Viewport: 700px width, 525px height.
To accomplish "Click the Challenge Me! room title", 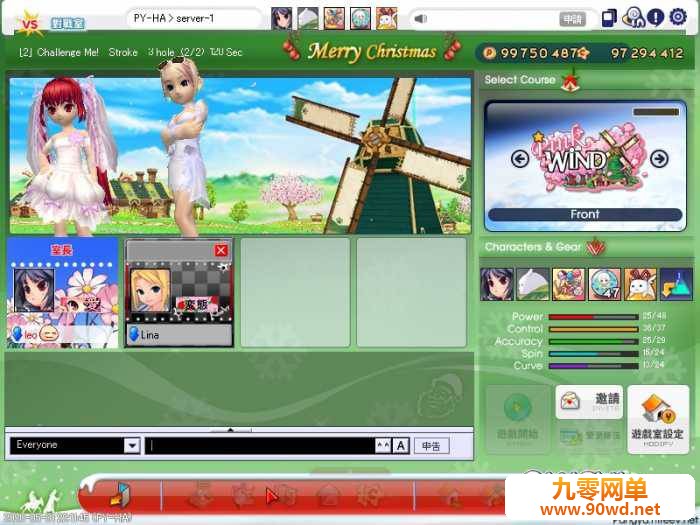I will click(x=68, y=52).
